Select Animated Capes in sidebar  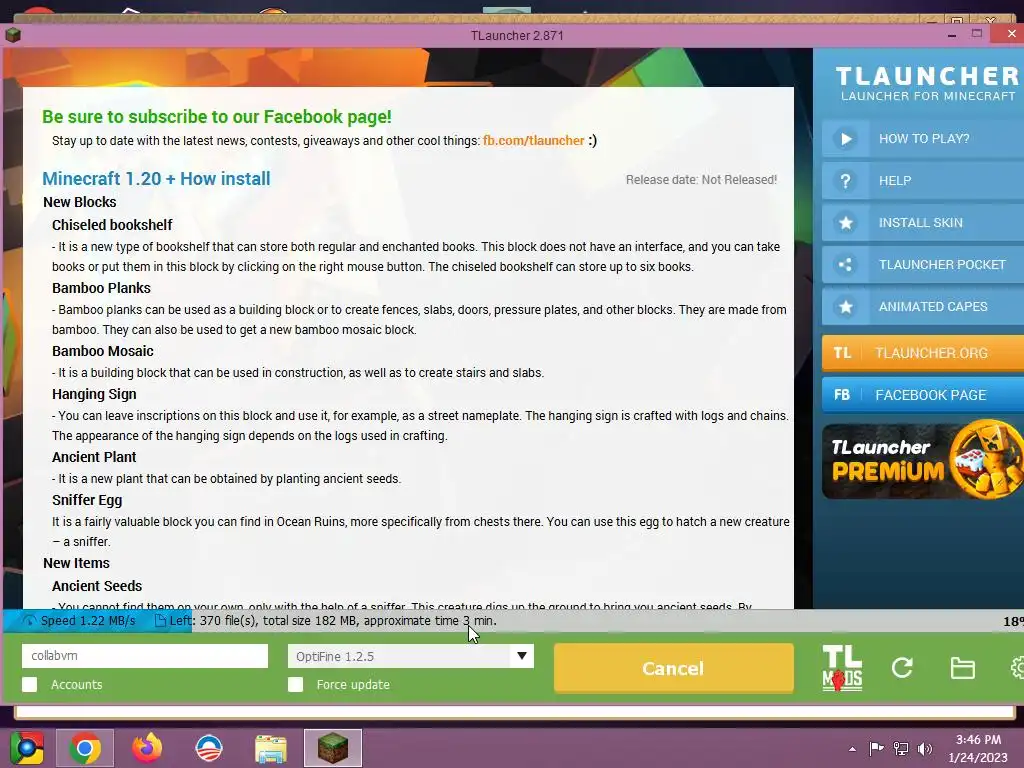click(923, 306)
